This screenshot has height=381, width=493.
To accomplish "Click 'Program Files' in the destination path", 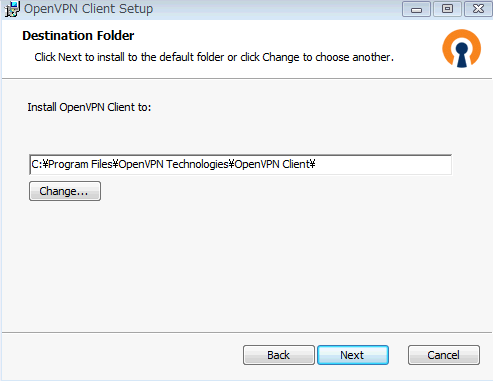I will [80, 164].
